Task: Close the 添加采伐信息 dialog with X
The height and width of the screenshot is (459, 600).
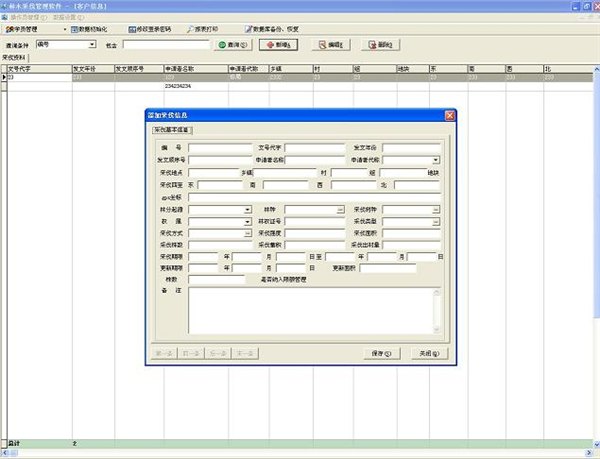Action: tap(450, 115)
